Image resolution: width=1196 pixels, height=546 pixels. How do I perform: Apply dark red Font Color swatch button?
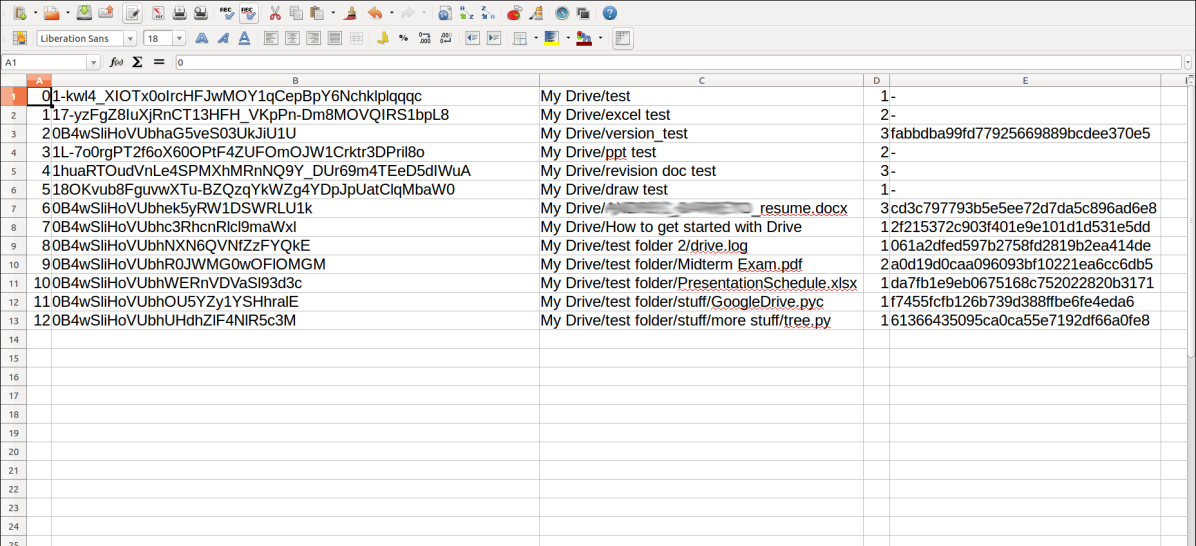point(584,38)
